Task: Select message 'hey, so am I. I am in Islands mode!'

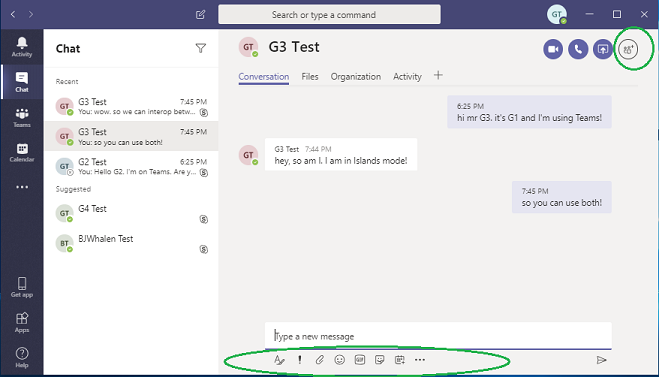Action: (341, 154)
